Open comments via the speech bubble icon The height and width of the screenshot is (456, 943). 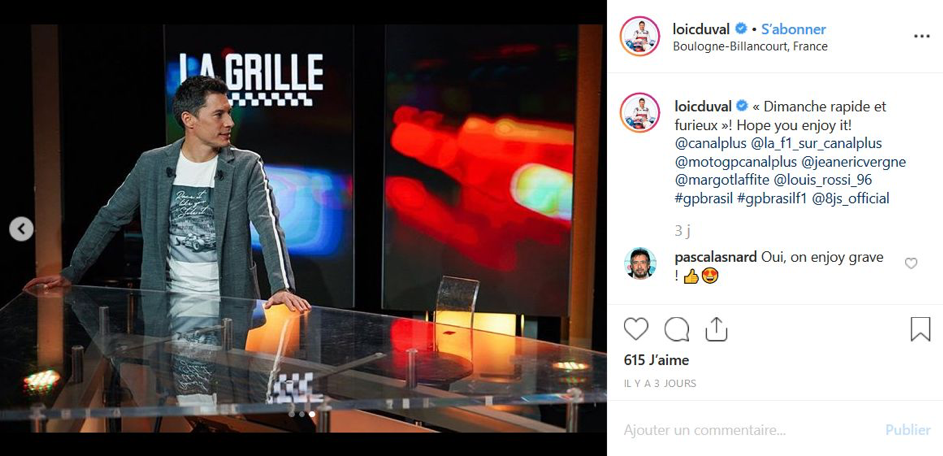pos(677,329)
